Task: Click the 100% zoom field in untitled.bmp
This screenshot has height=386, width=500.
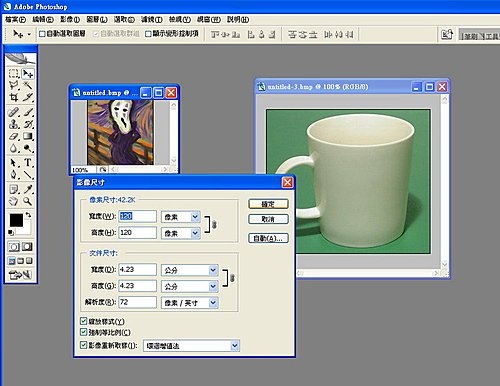Action: (x=83, y=170)
